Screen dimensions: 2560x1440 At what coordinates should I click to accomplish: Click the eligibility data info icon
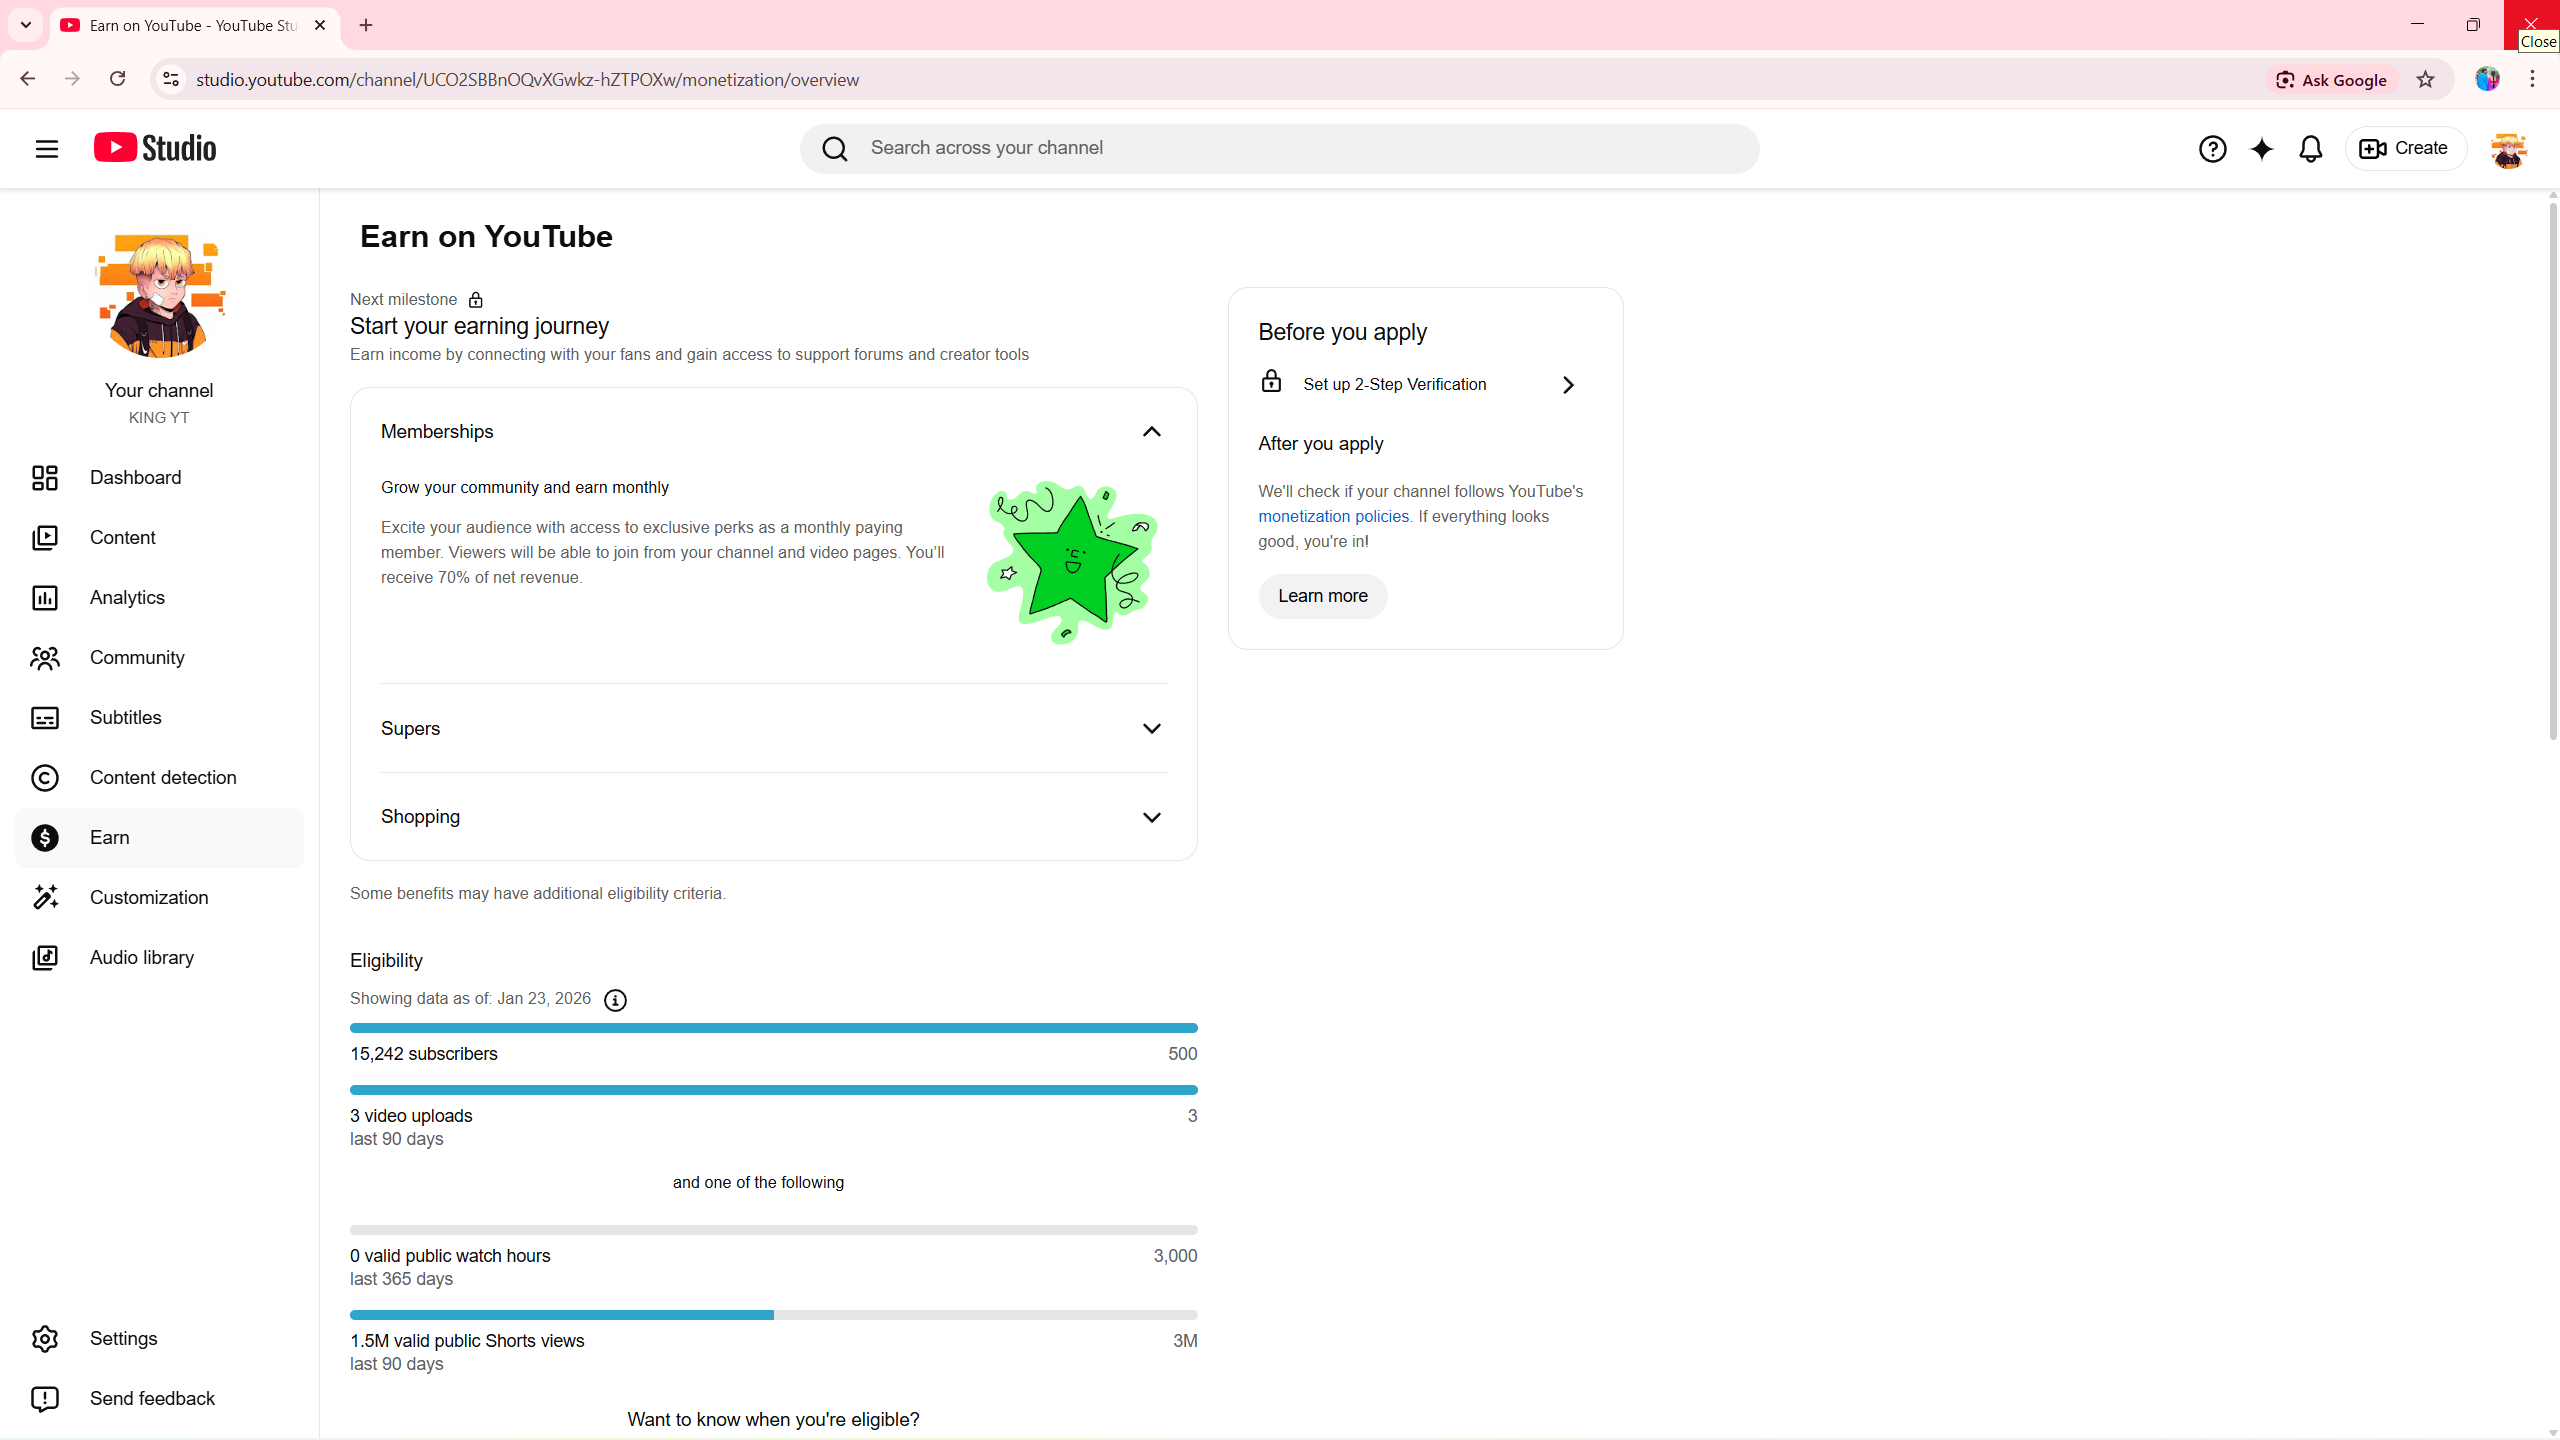pos(615,1000)
